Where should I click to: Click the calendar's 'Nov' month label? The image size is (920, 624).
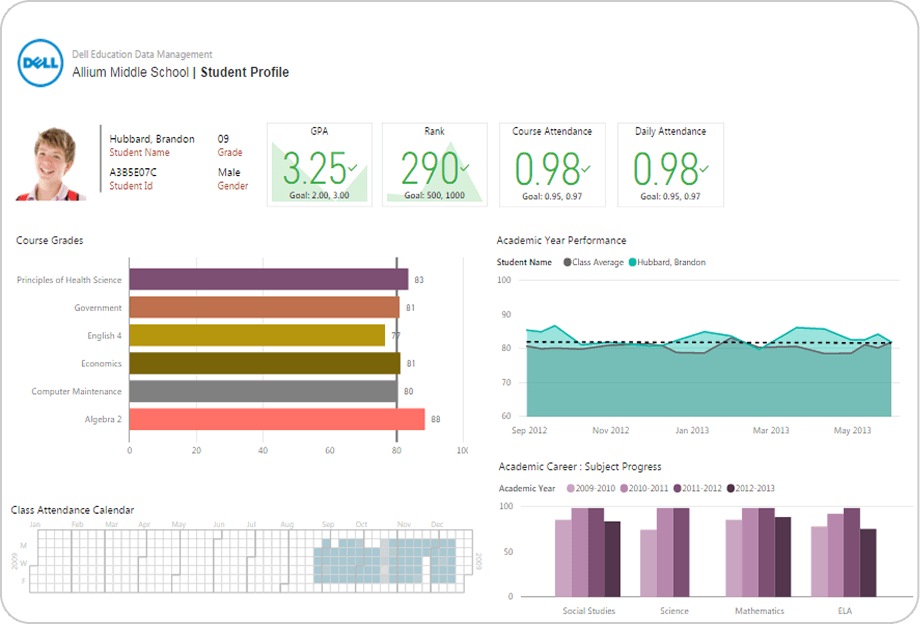(404, 524)
